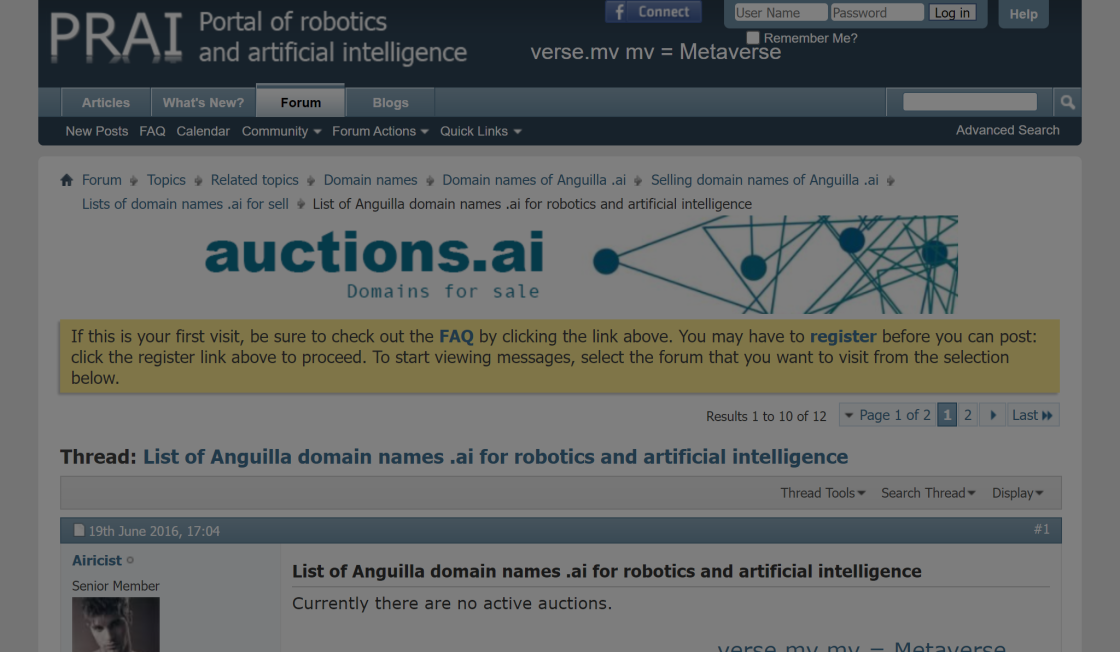Click Airicist's offline status indicator

(130, 561)
